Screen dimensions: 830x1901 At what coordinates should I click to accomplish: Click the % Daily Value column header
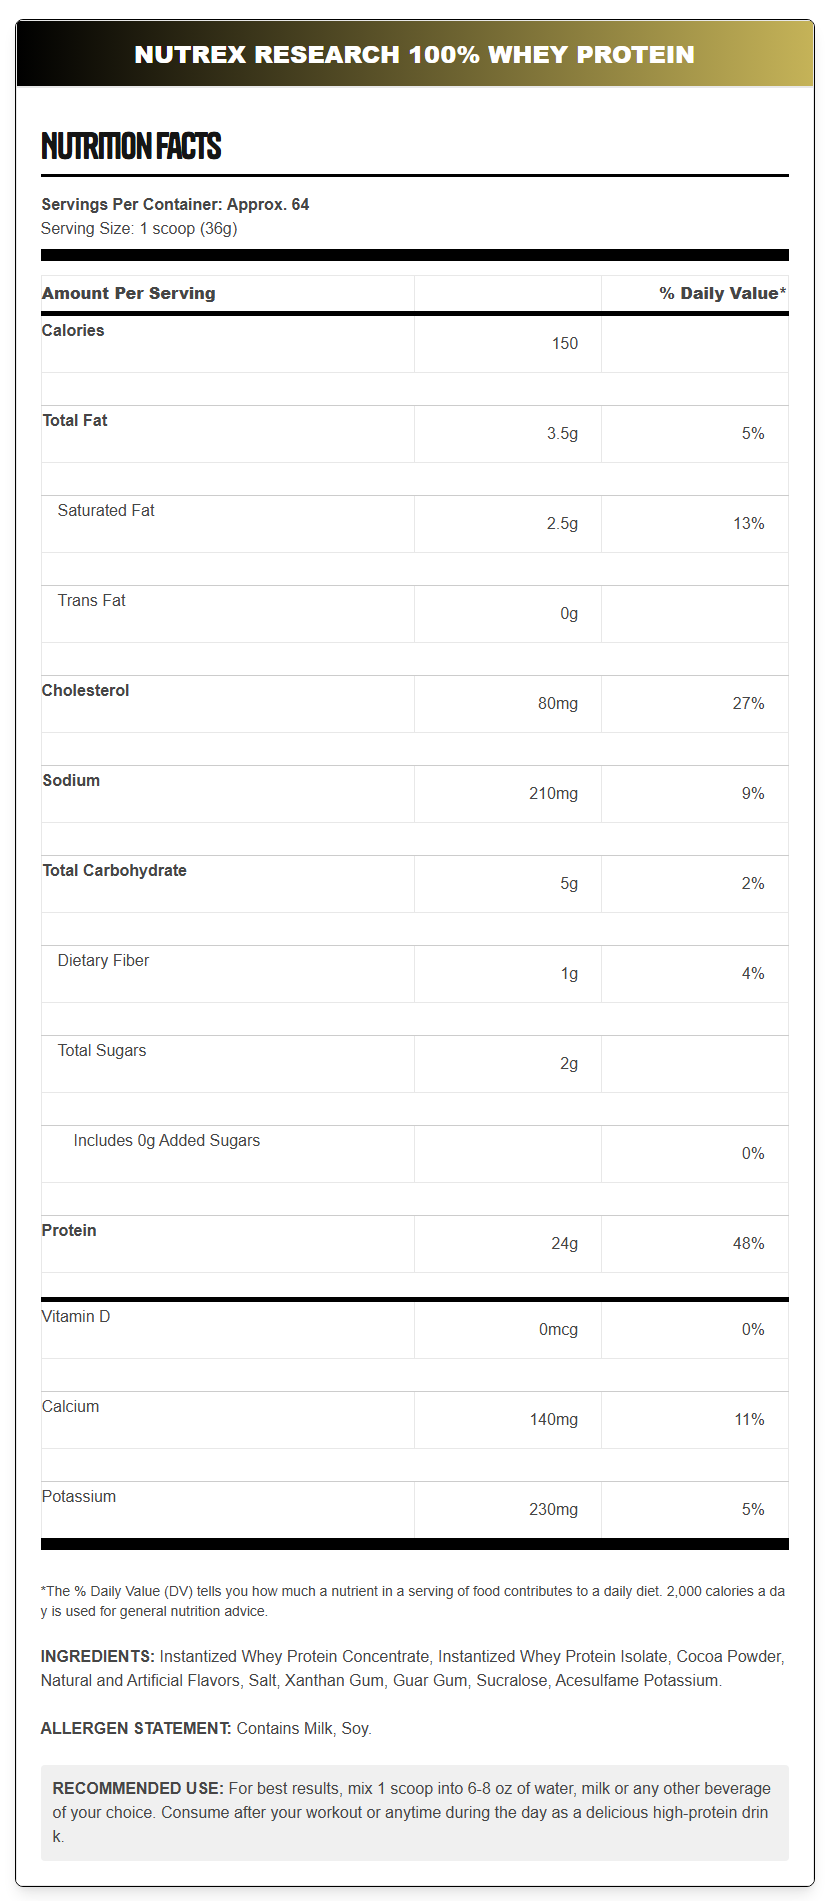(722, 293)
